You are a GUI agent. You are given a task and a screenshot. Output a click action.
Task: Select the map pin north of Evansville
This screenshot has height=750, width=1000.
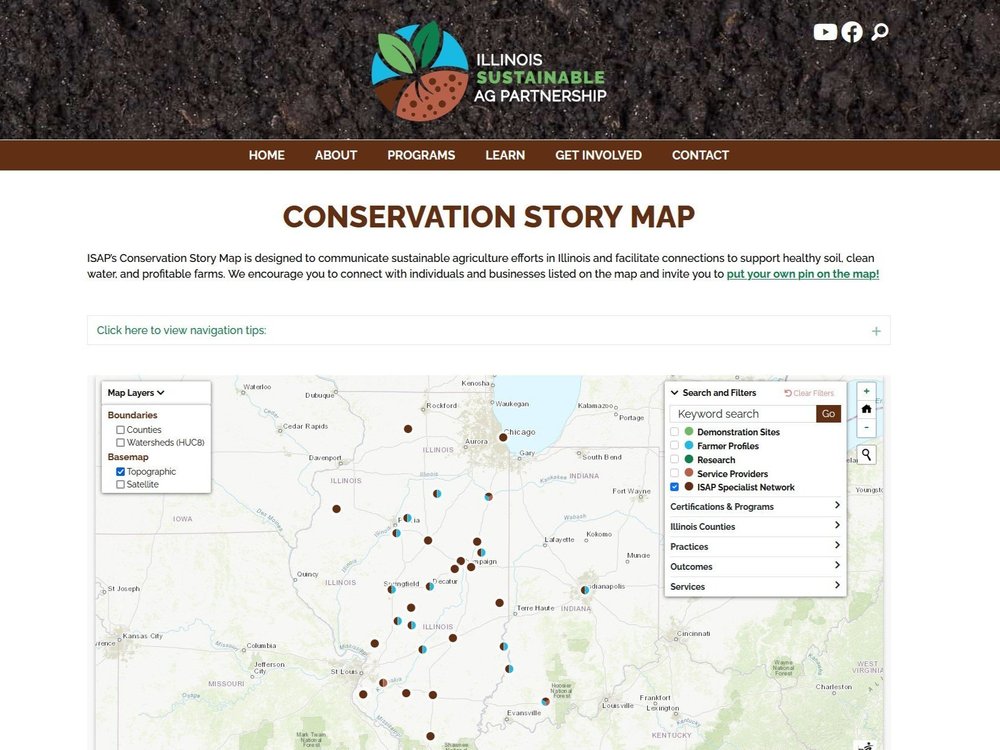(545, 702)
